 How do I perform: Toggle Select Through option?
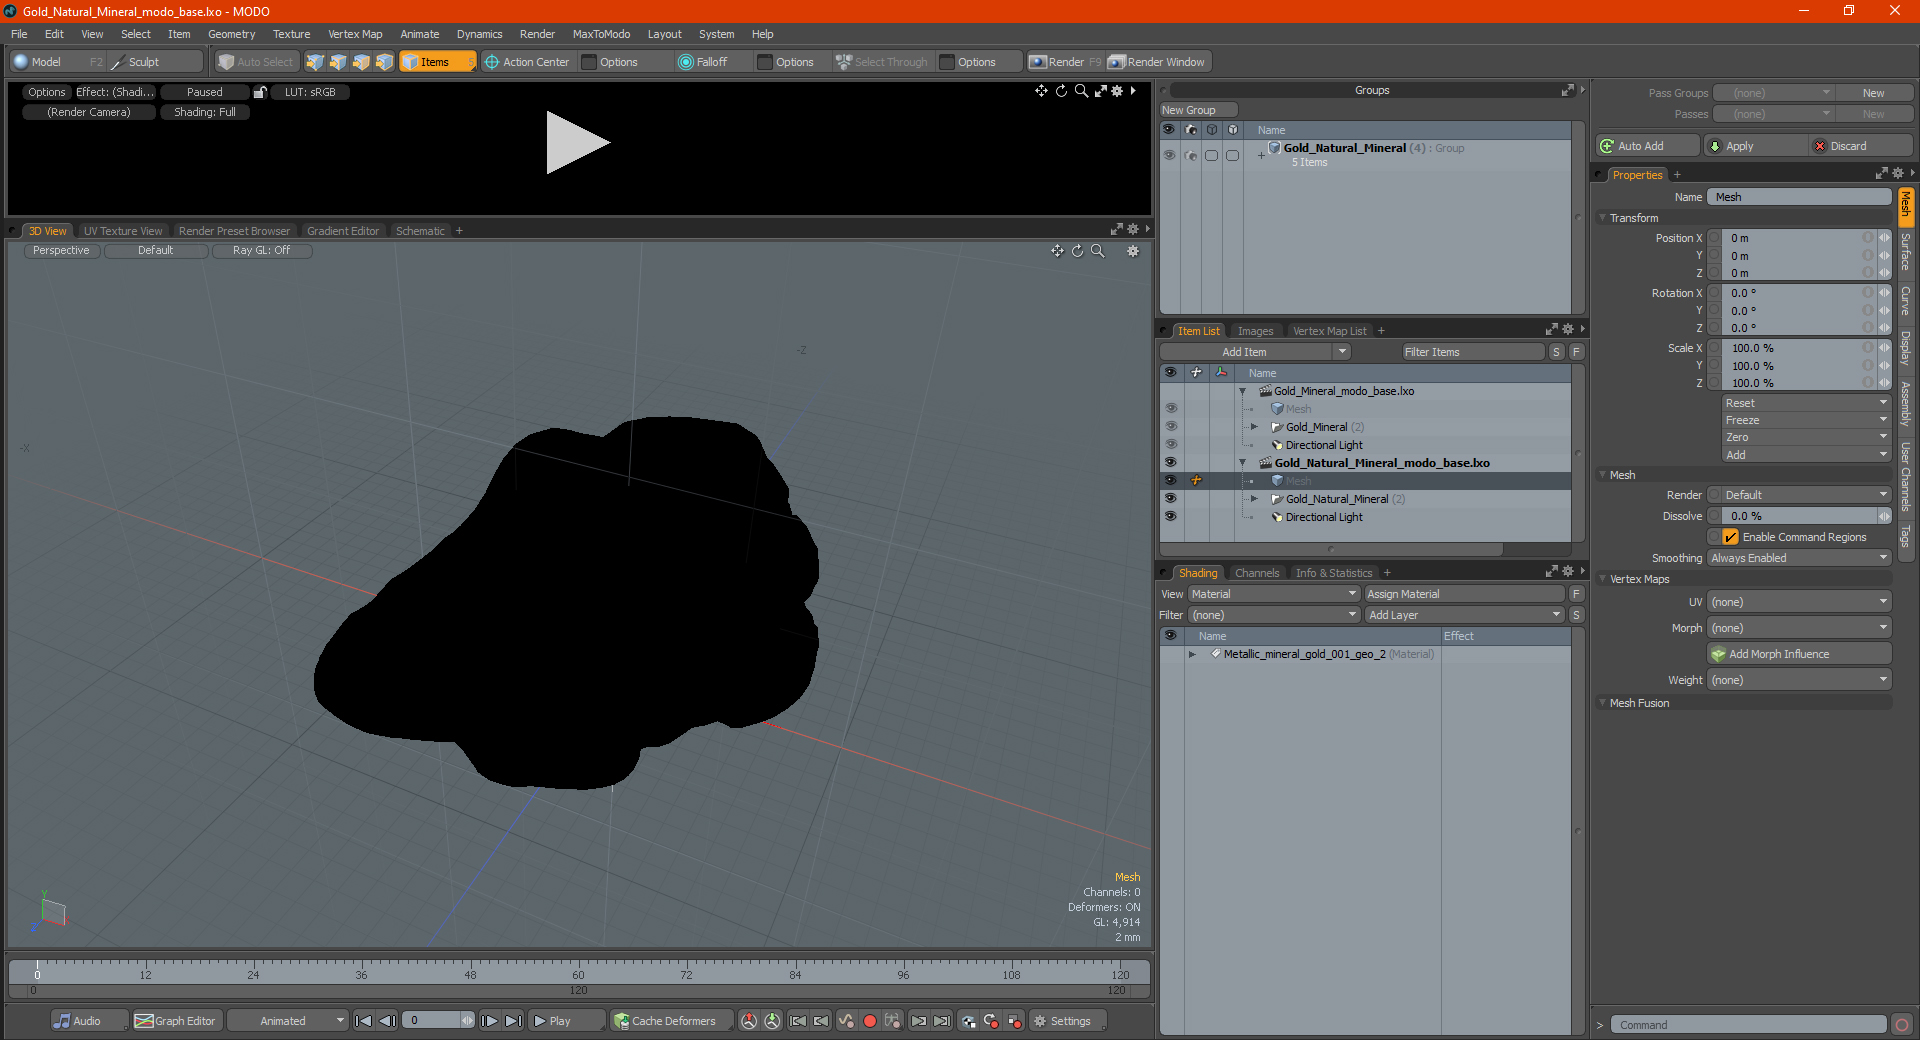pos(883,62)
